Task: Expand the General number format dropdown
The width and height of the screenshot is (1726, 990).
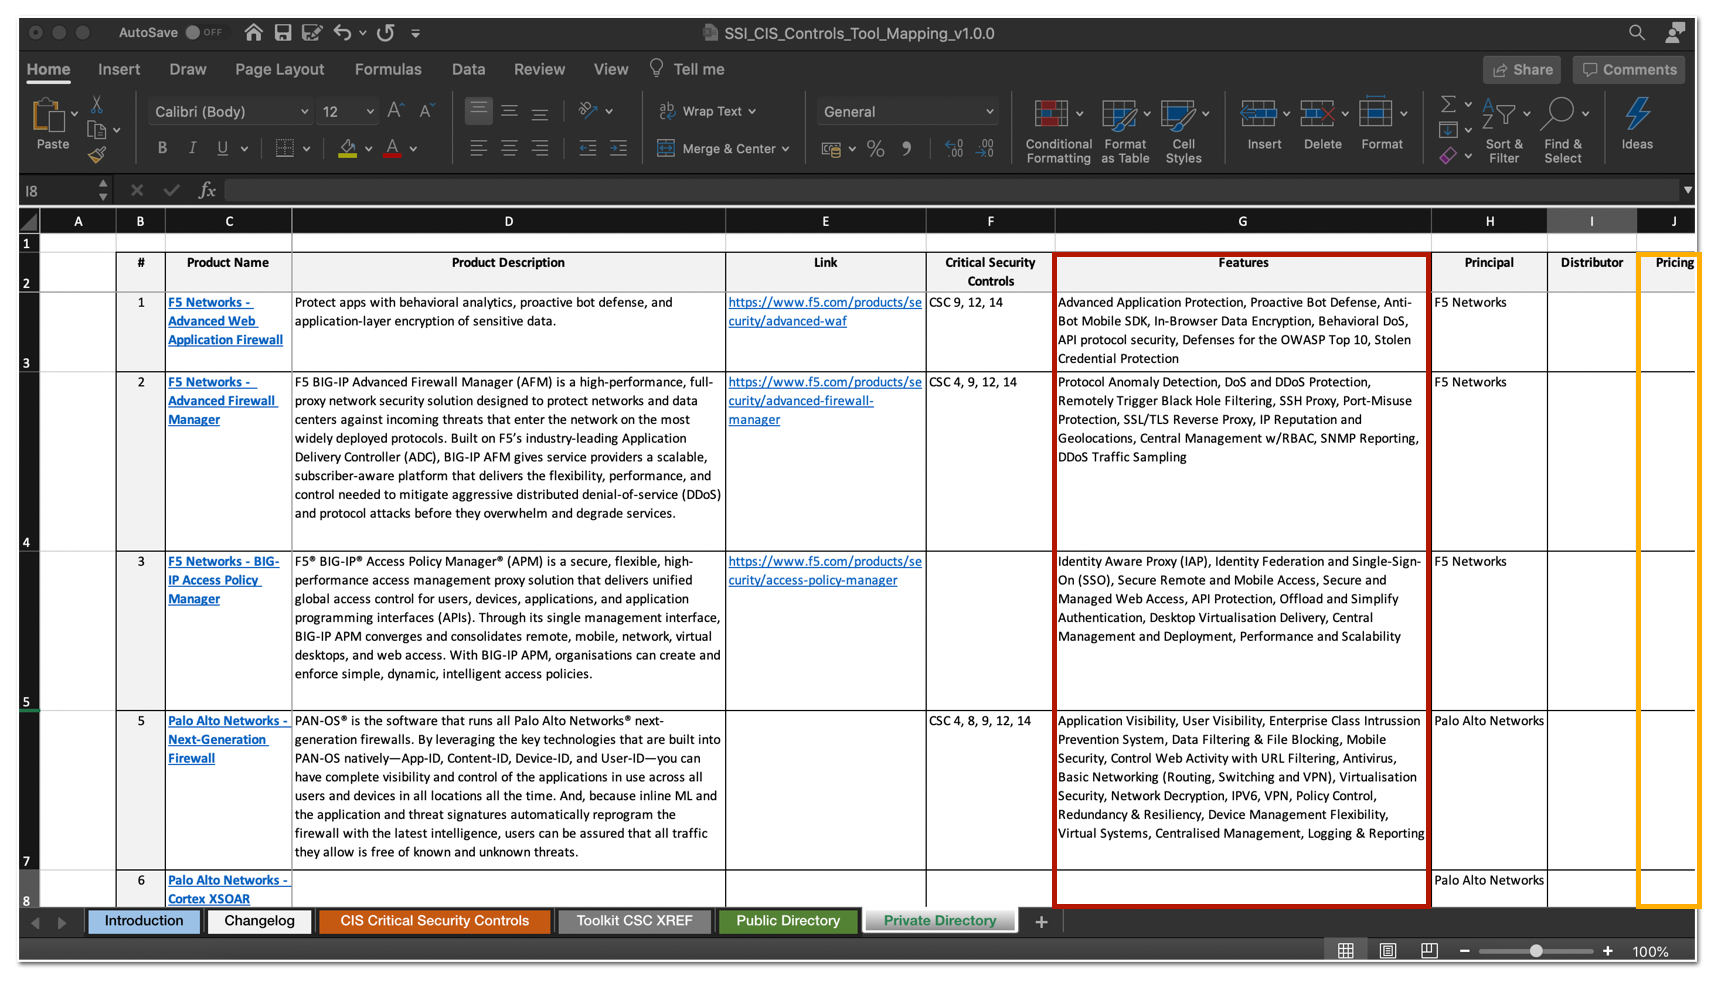Action: tap(908, 111)
